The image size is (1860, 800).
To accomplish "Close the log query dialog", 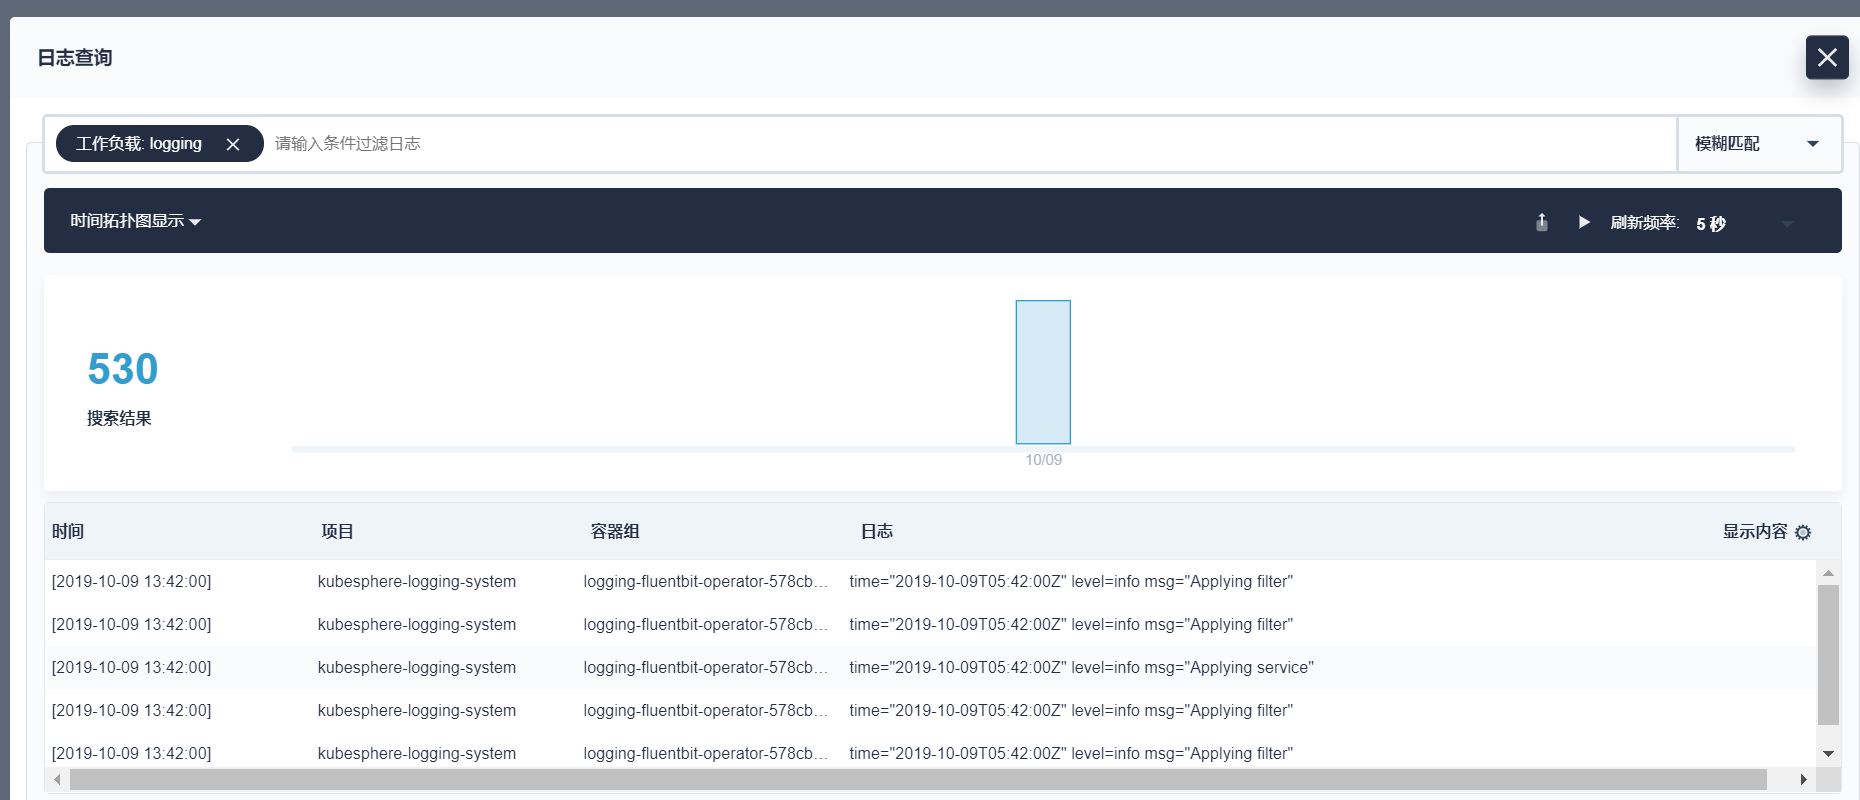I will (x=1827, y=57).
